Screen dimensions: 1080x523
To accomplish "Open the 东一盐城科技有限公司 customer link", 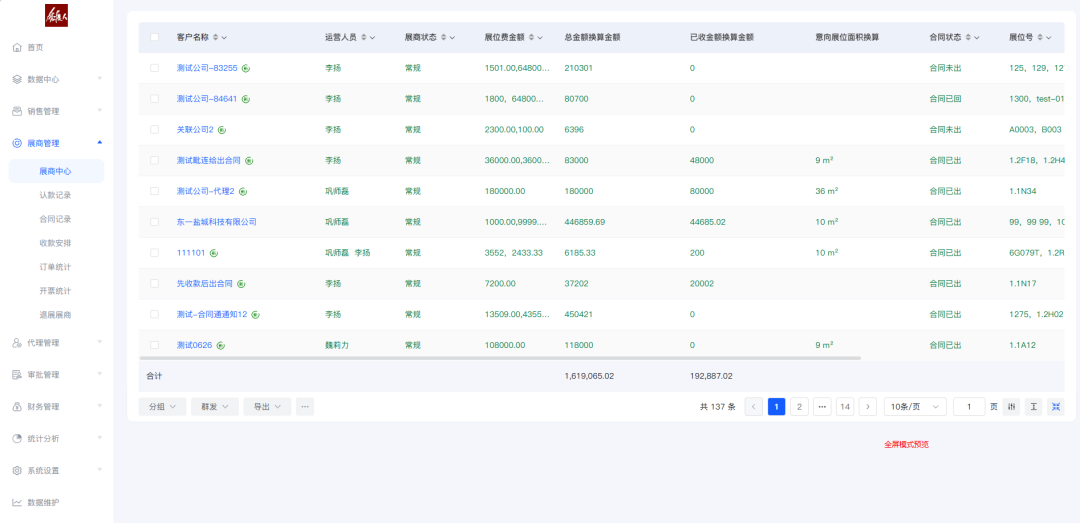I will (216, 222).
